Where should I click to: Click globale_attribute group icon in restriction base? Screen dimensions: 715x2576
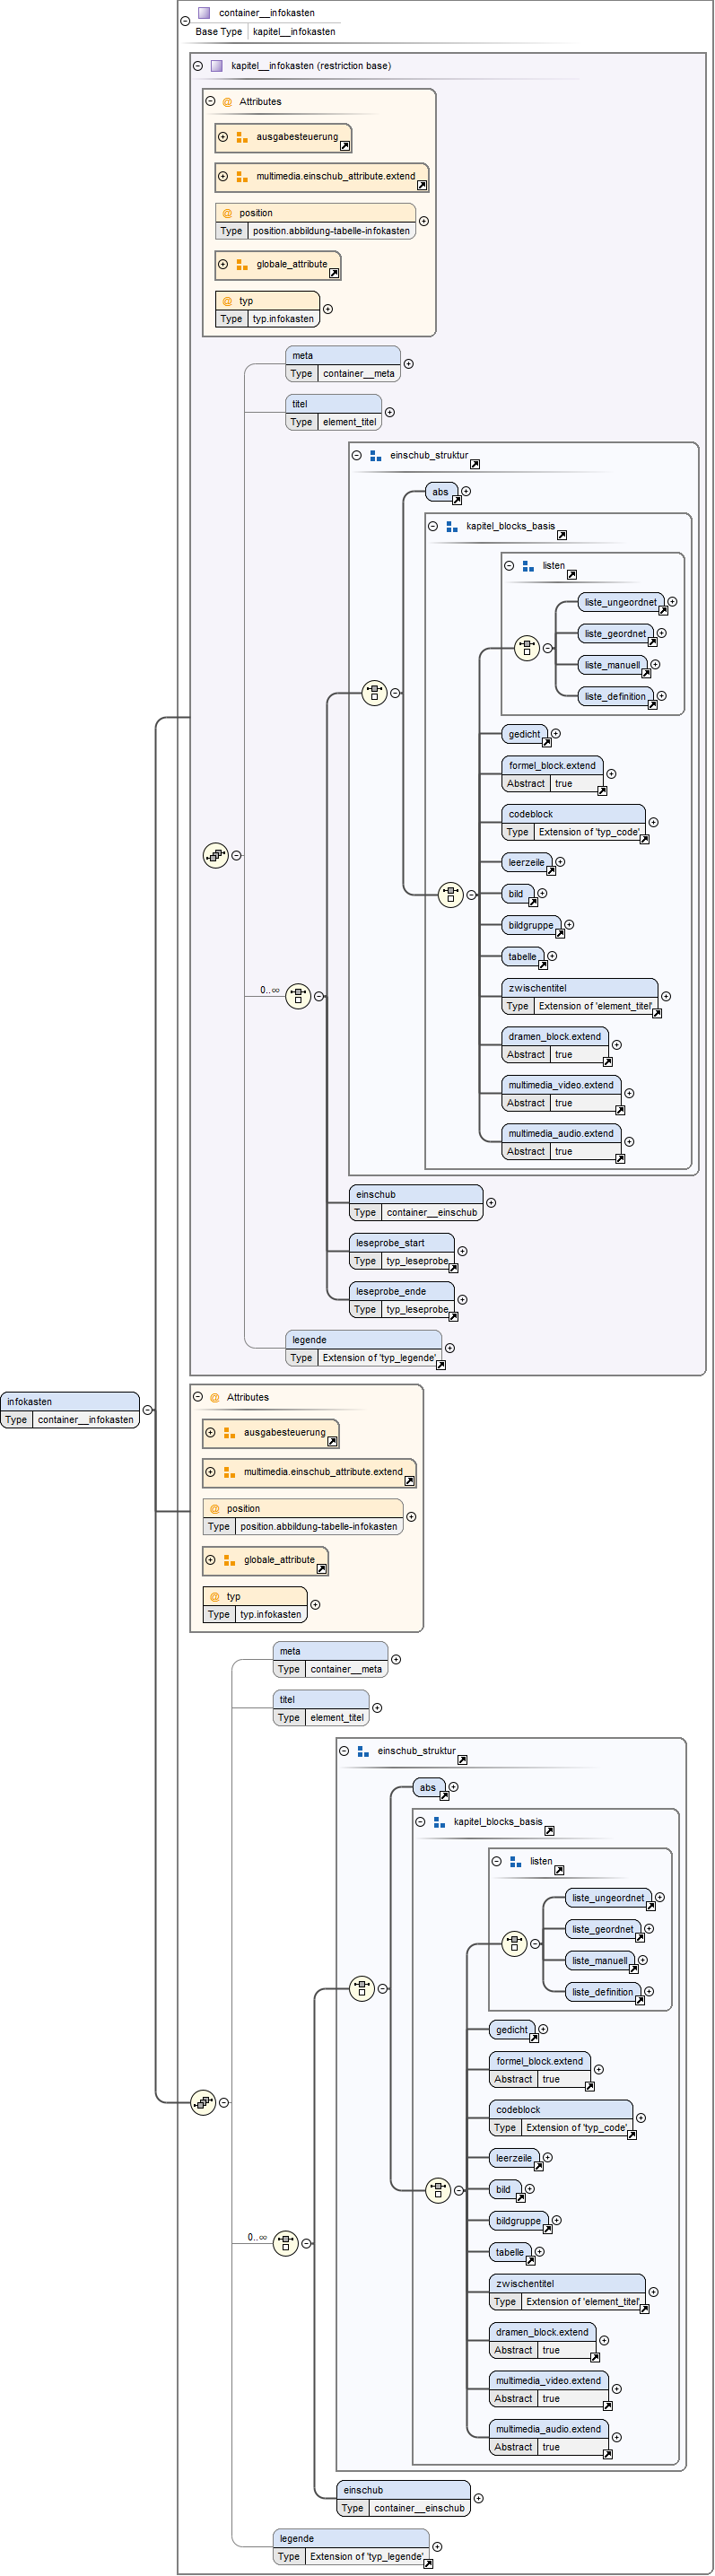pyautogui.click(x=242, y=265)
